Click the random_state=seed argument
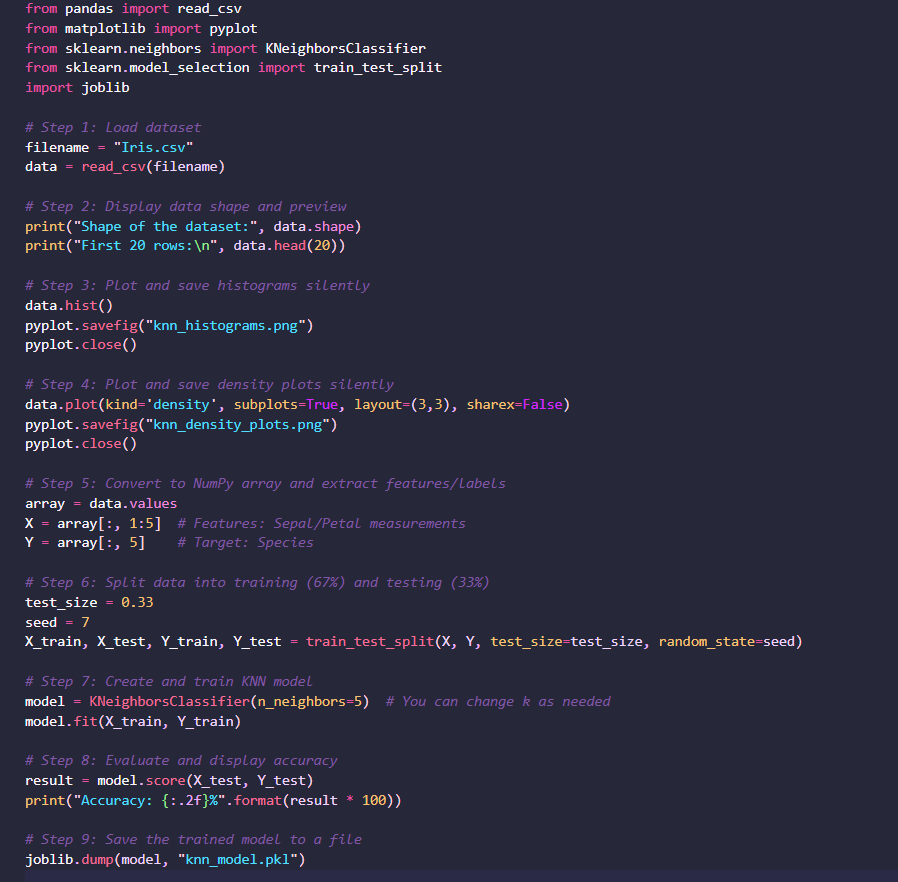The image size is (898, 882). 726,642
